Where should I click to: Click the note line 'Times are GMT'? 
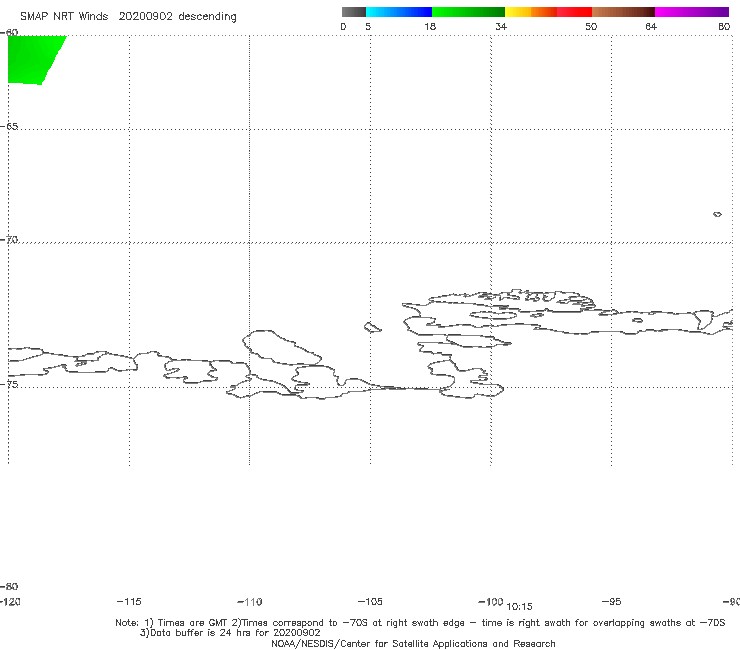tap(193, 623)
